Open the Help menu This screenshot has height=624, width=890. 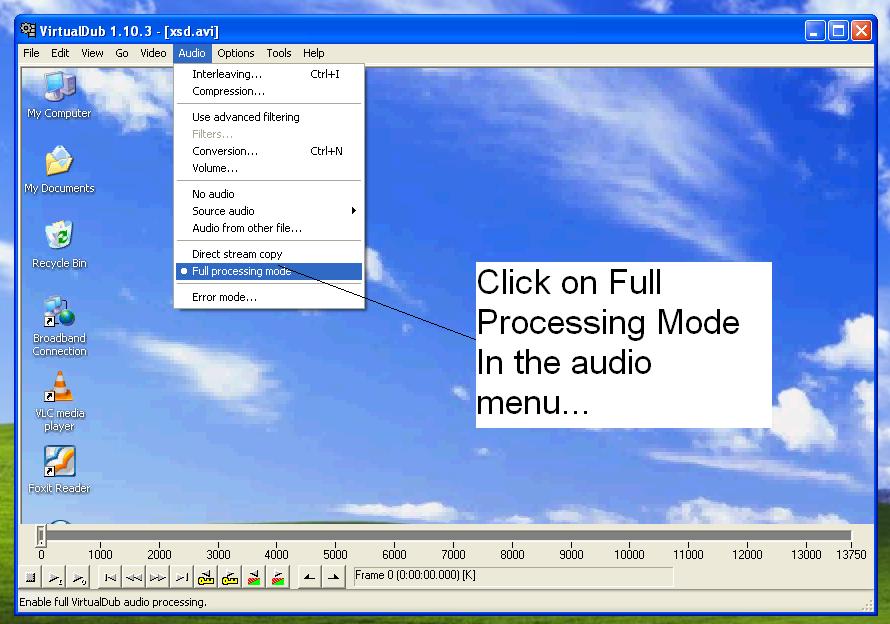coord(313,53)
